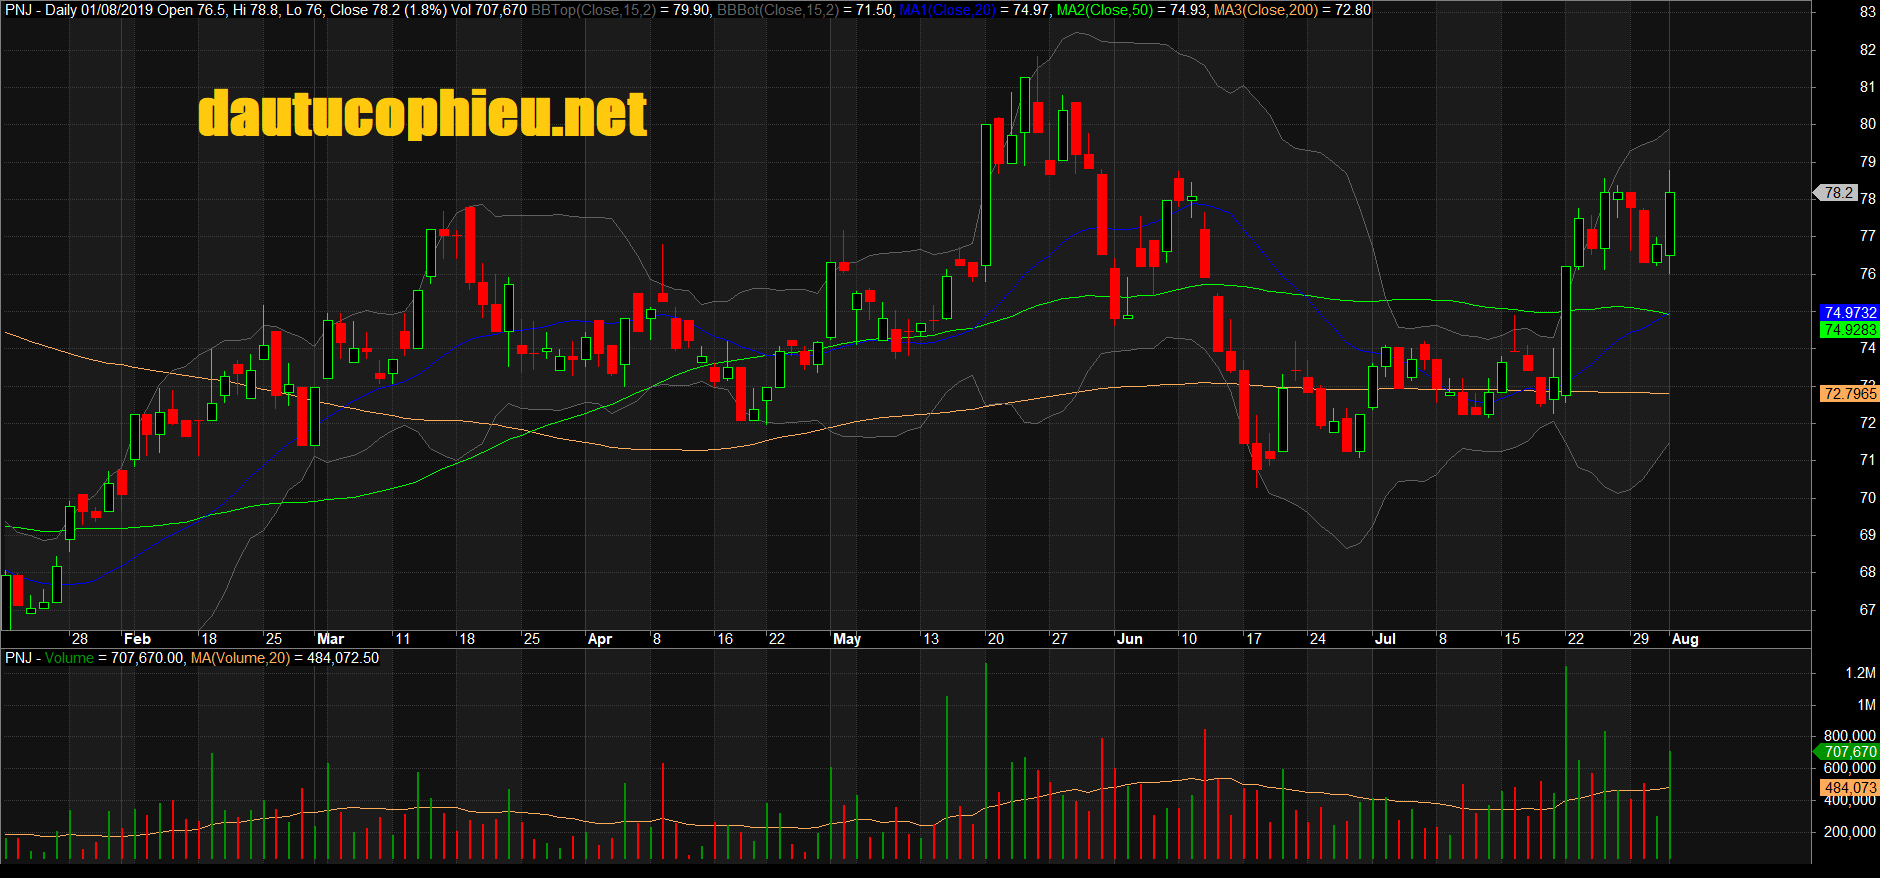Screen dimensions: 1880x878
Task: Click the Jul month label on date axis
Action: [x=1386, y=639]
